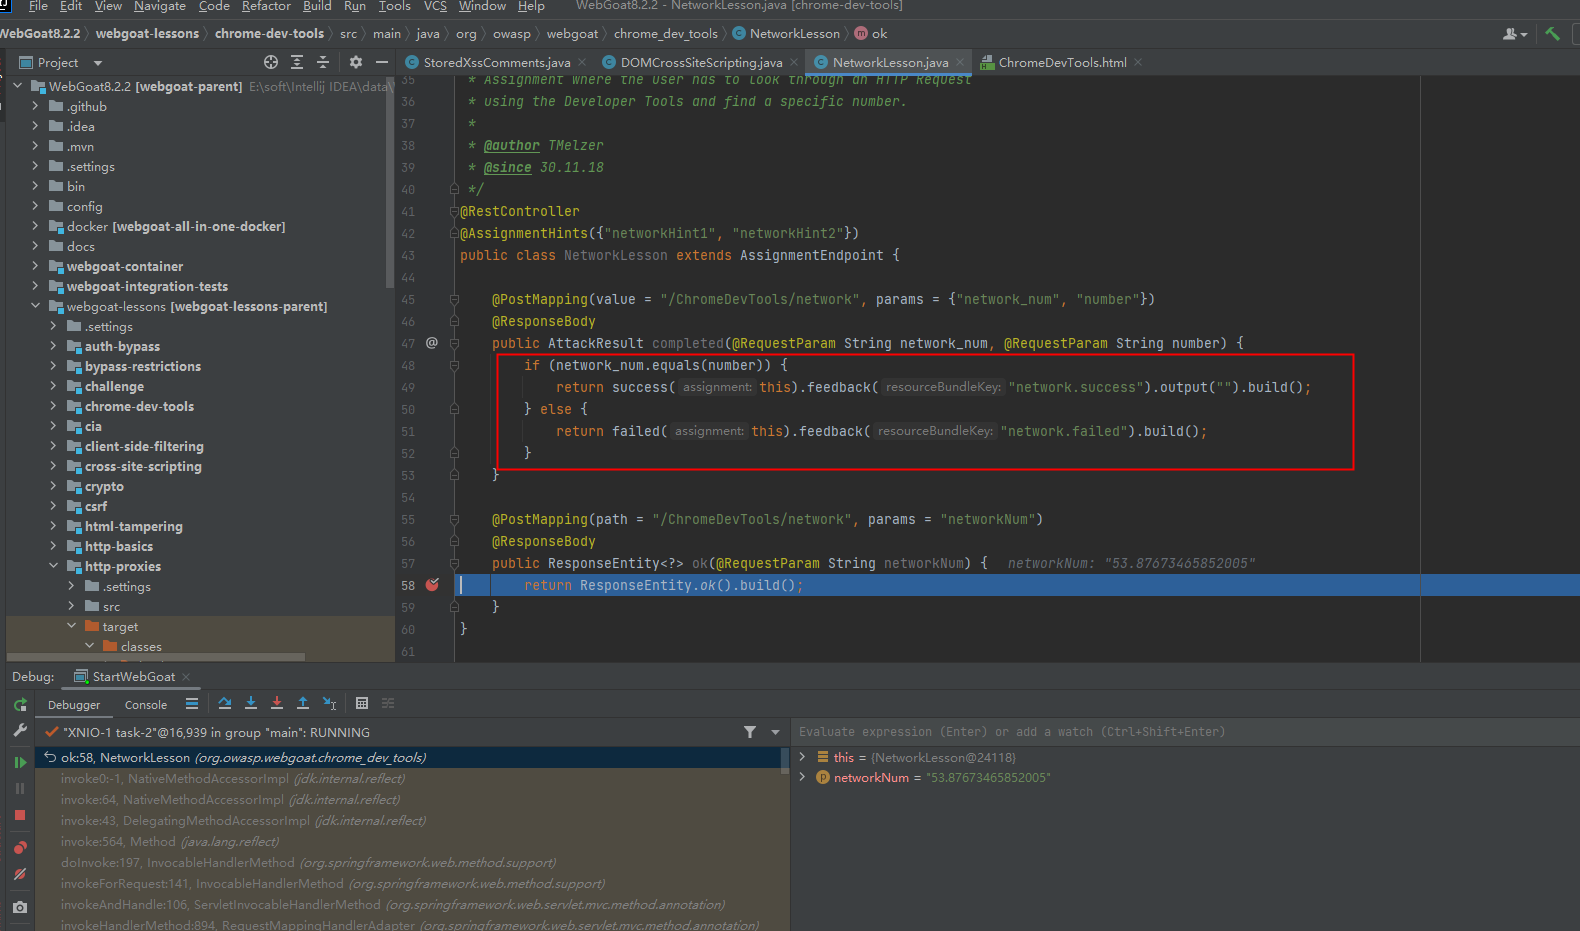The height and width of the screenshot is (931, 1580).
Task: Close the NetworkLesson.java tab
Action: coord(960,62)
